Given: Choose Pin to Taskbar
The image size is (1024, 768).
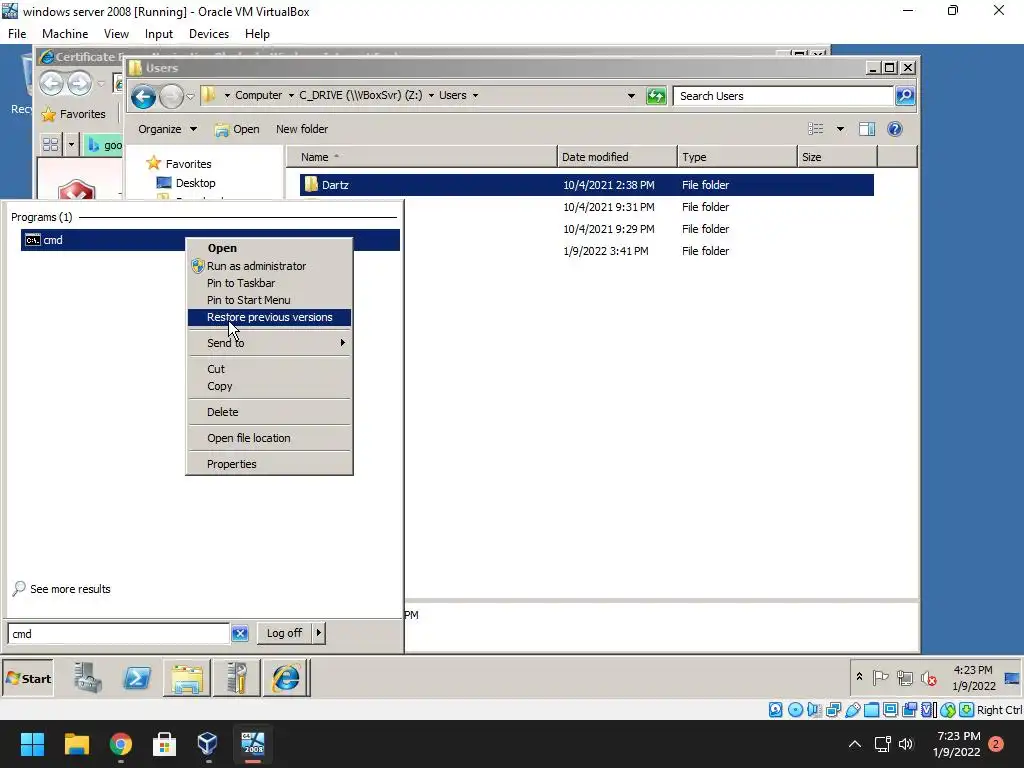Looking at the screenshot, I should (270, 283).
